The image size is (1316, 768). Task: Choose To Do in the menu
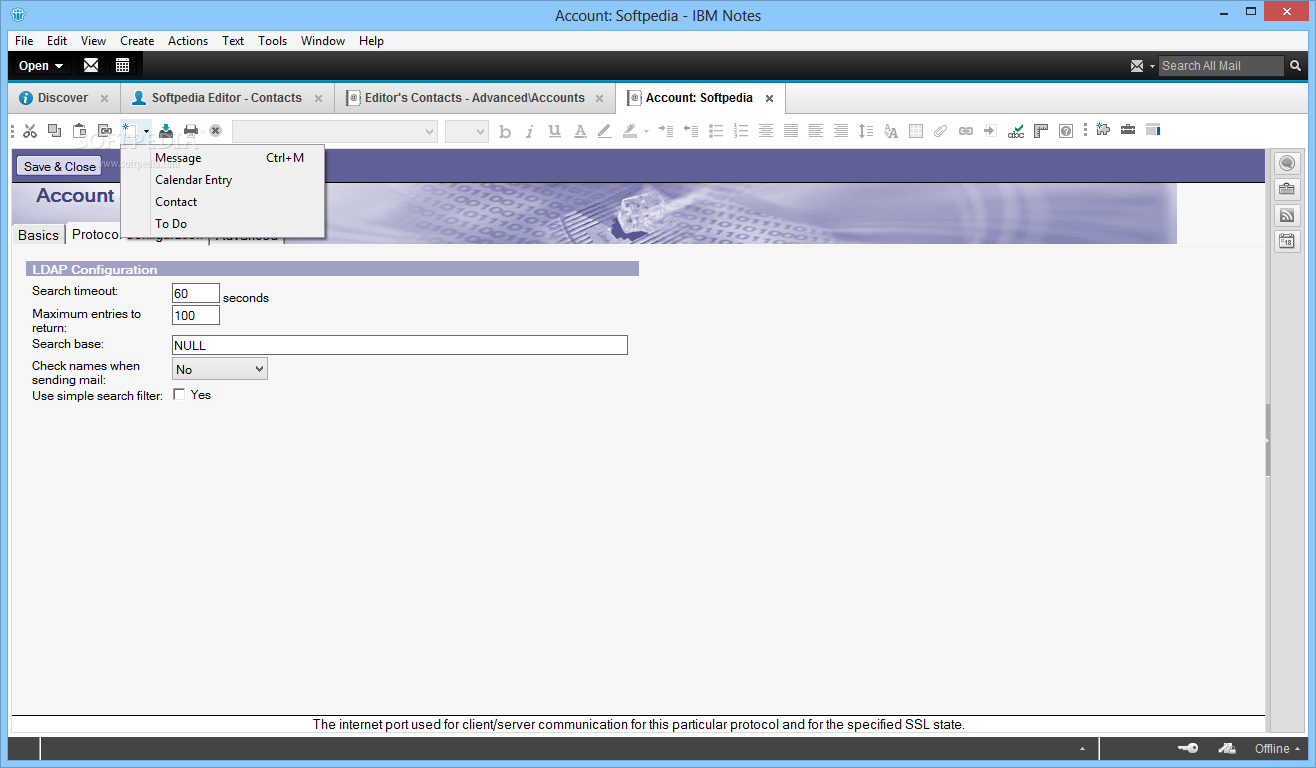click(222, 224)
